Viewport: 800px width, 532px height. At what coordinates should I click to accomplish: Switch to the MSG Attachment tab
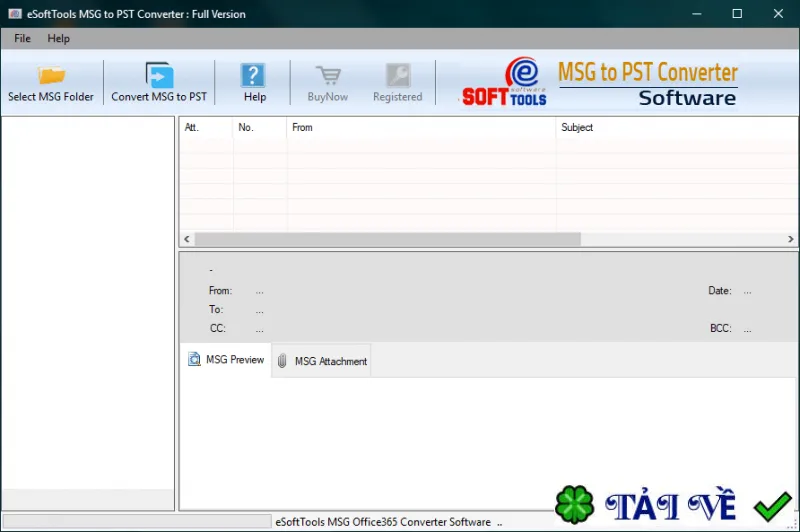321,361
